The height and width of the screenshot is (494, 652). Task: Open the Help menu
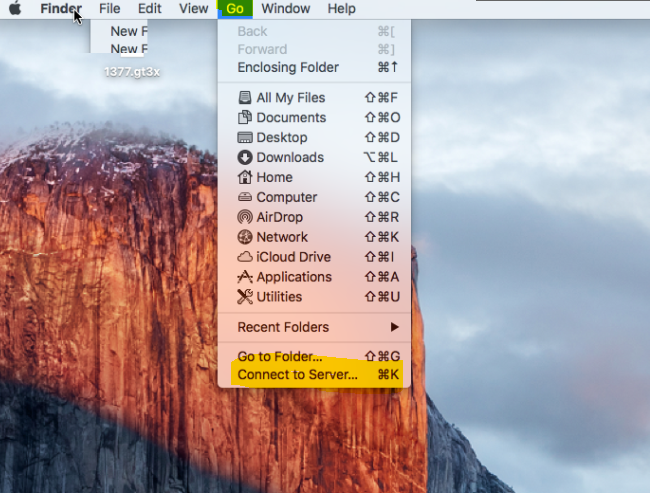341,8
